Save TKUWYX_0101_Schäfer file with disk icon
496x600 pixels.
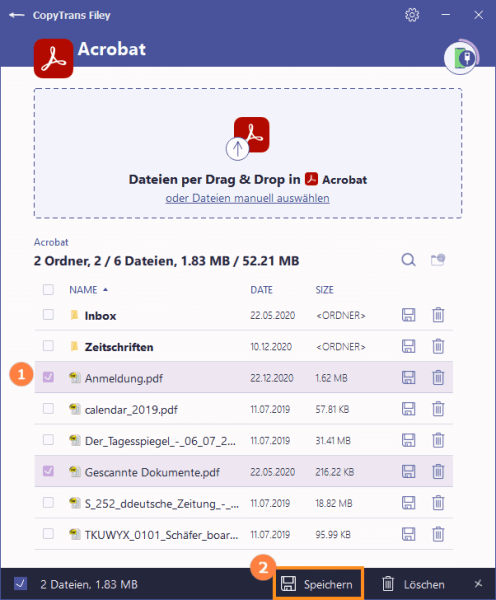point(408,534)
